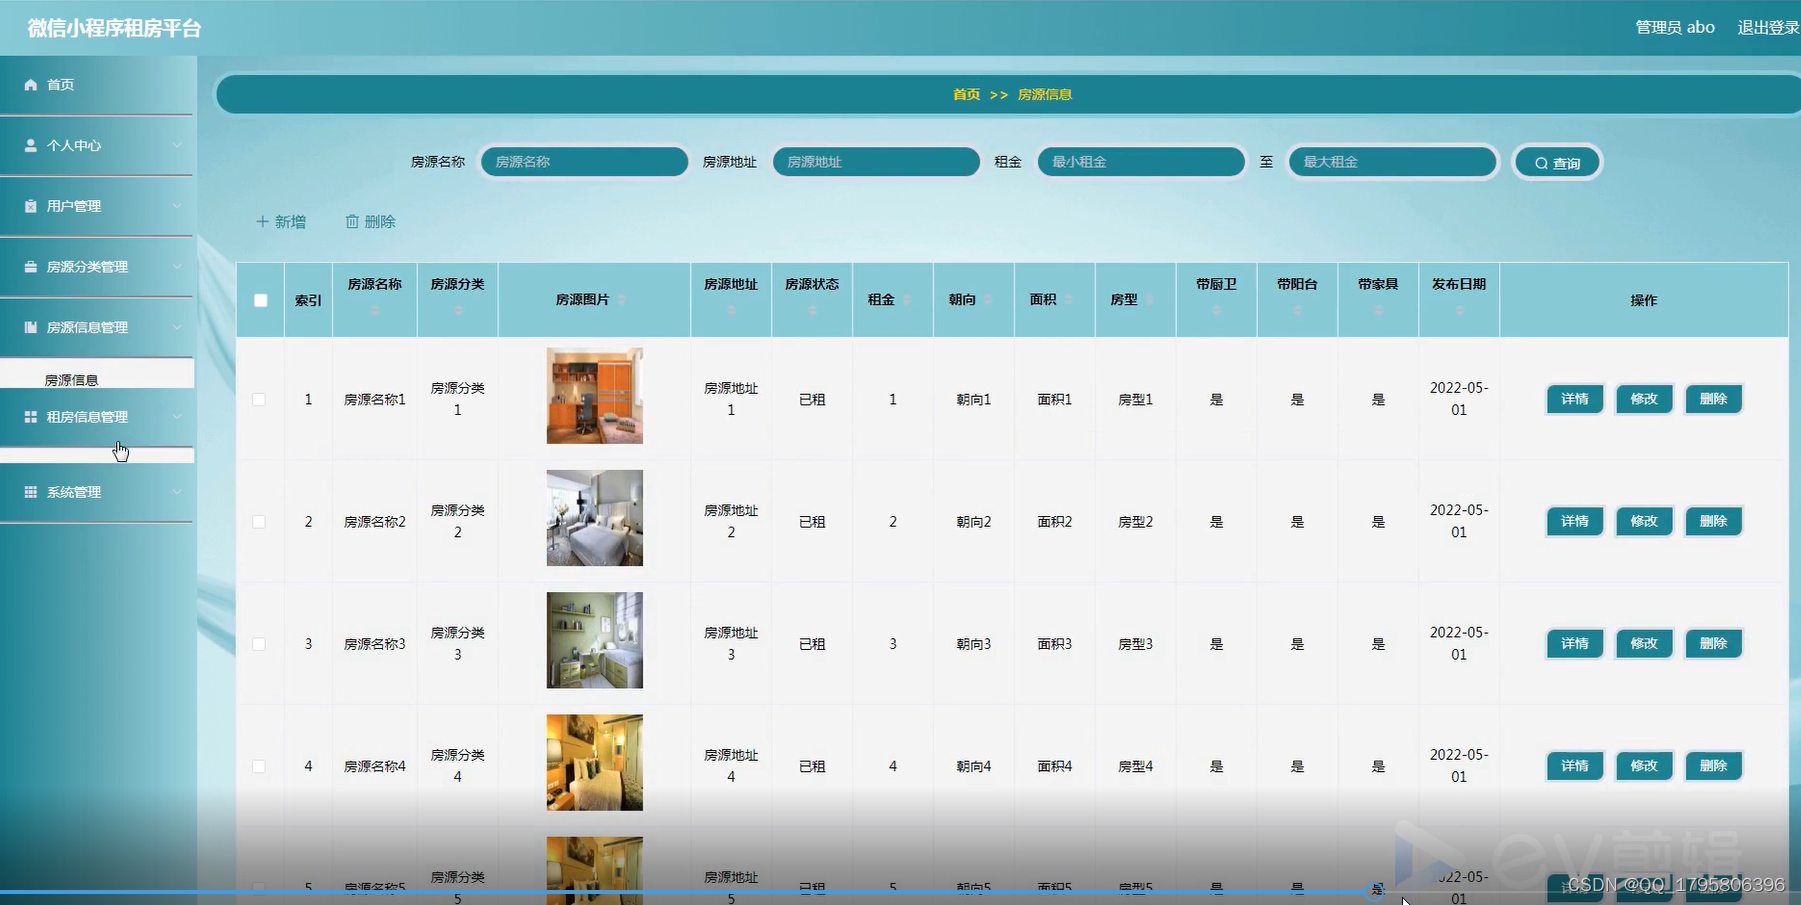Open 首页 in the sidebar
Viewport: 1801px width, 905px height.
(97, 85)
